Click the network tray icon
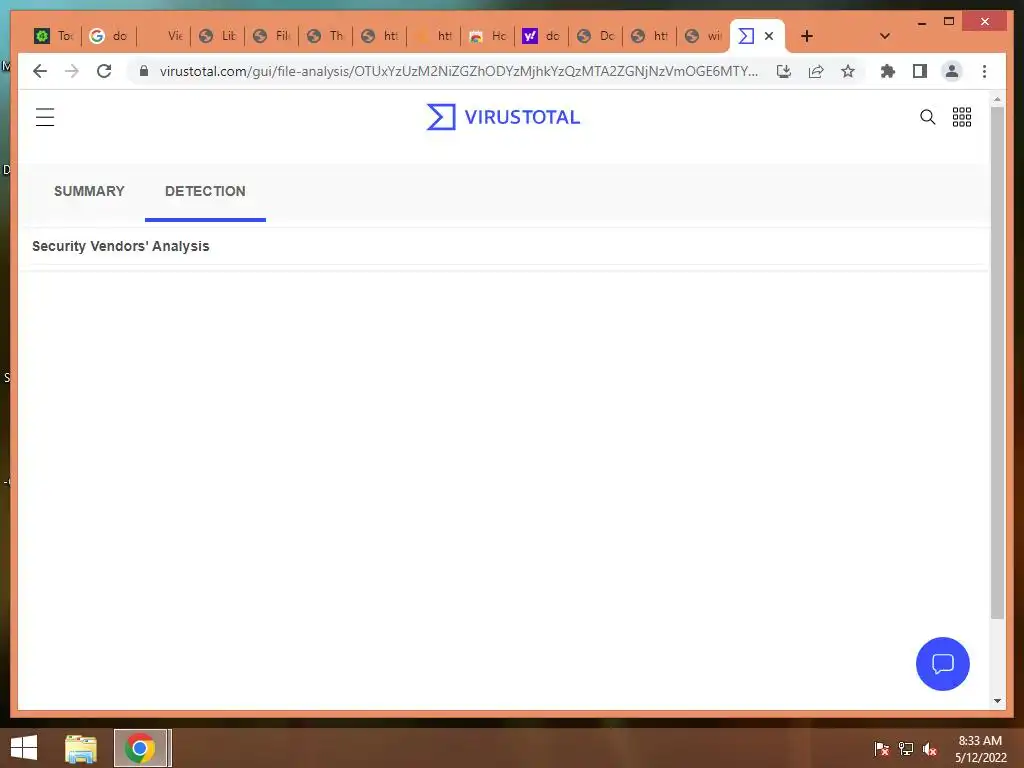This screenshot has height=768, width=1024. tap(906, 748)
